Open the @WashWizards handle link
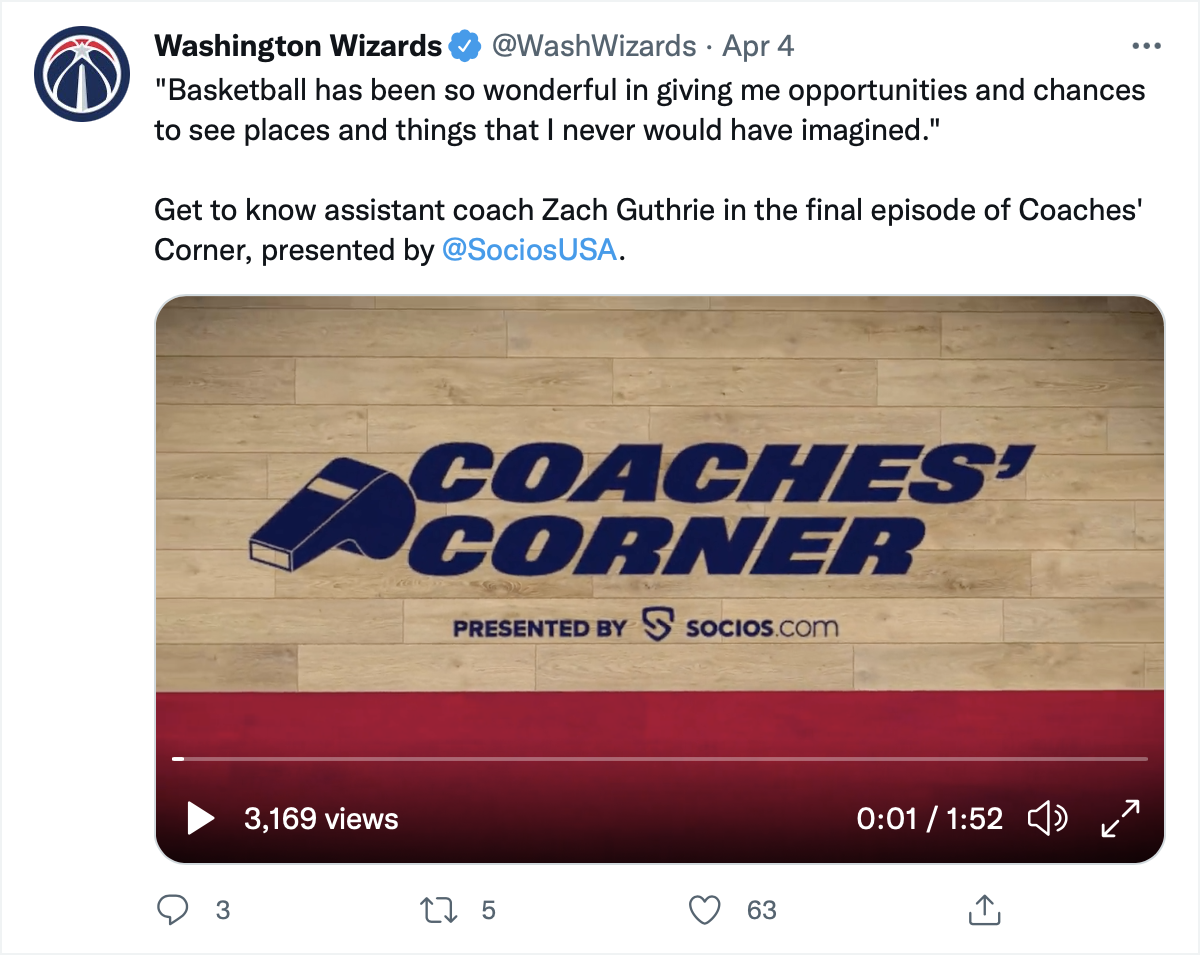 [x=589, y=46]
